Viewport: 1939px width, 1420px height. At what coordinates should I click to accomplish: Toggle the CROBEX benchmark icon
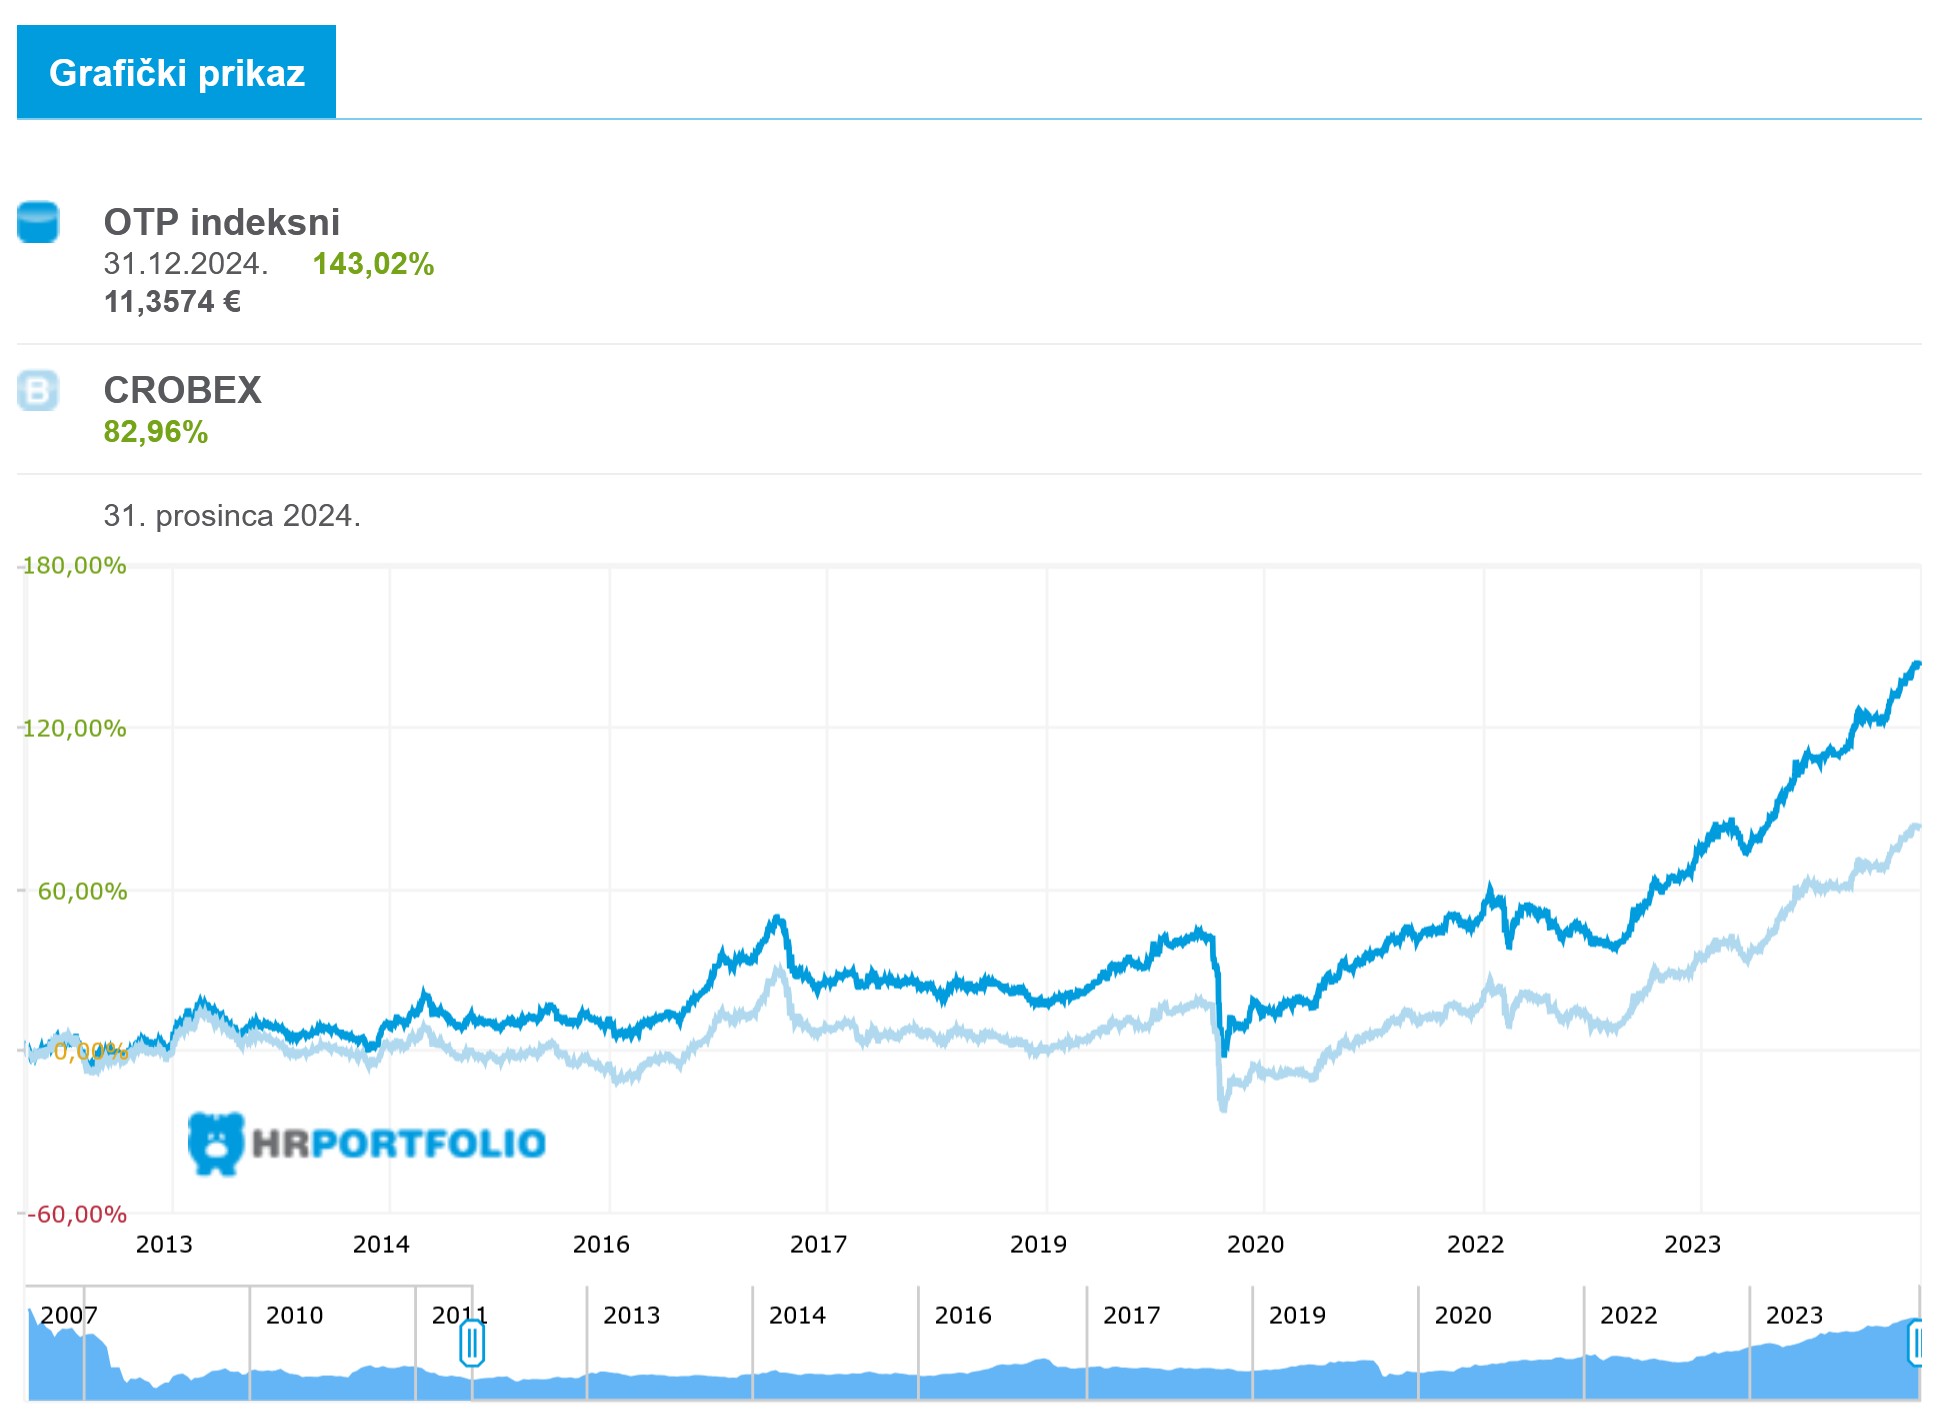38,390
